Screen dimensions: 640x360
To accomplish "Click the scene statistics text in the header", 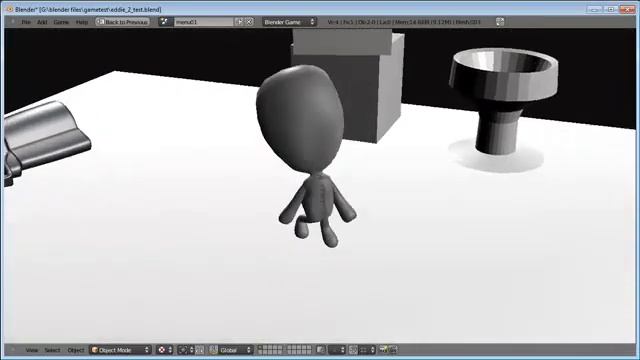I will pos(404,22).
